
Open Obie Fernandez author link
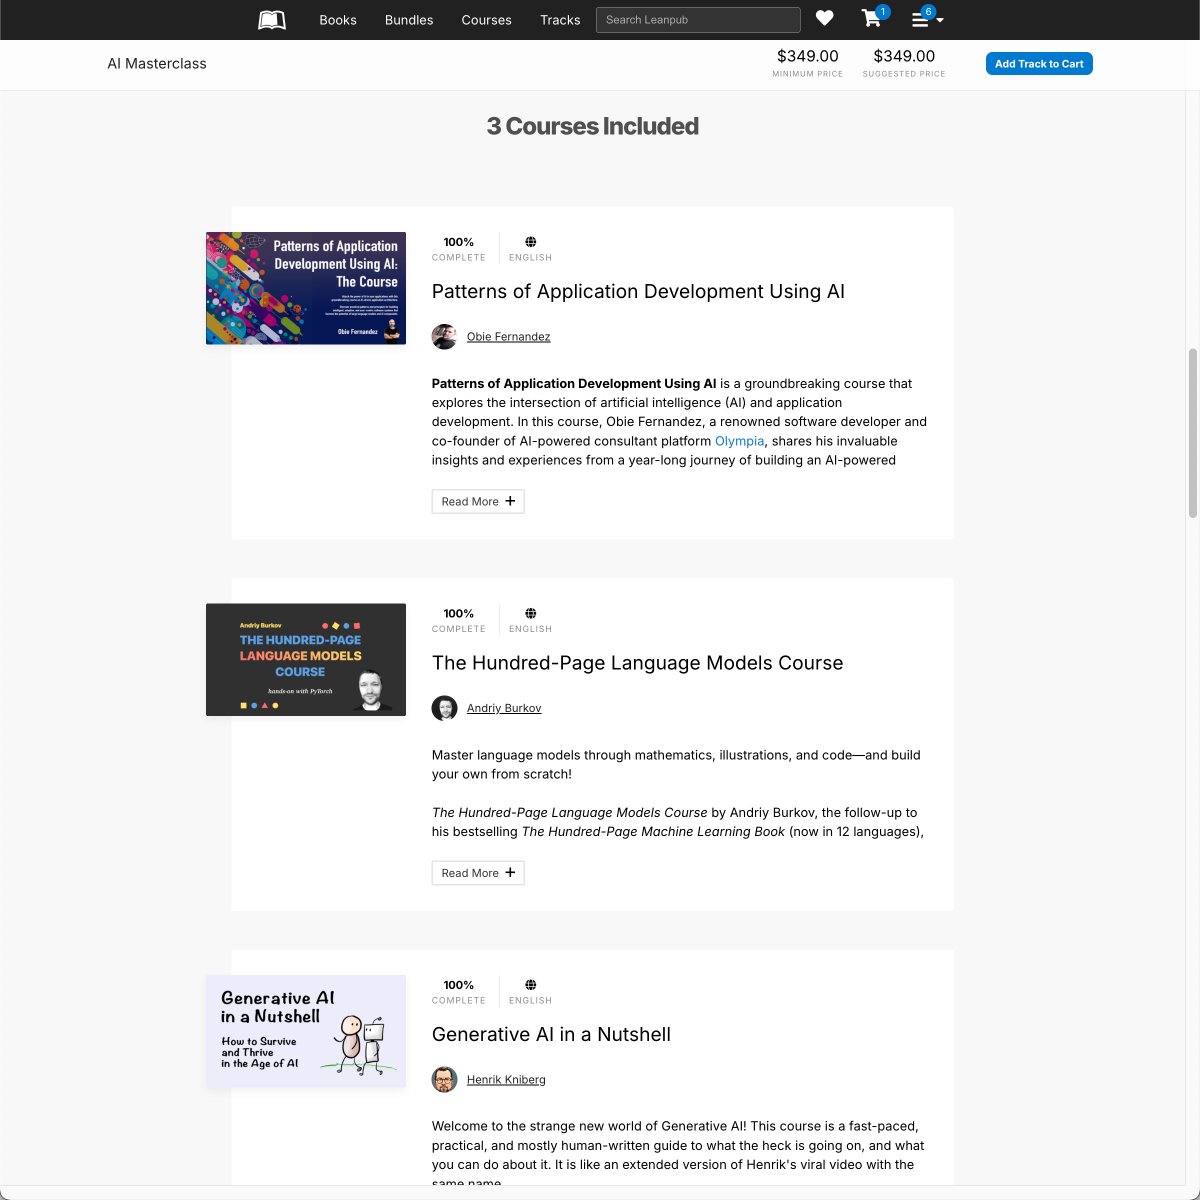tap(508, 337)
